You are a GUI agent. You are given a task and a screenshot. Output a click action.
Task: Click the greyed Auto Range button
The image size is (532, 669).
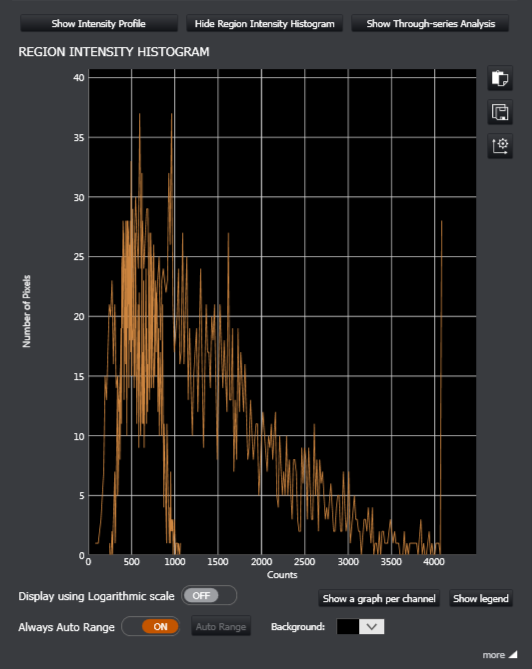click(x=221, y=626)
